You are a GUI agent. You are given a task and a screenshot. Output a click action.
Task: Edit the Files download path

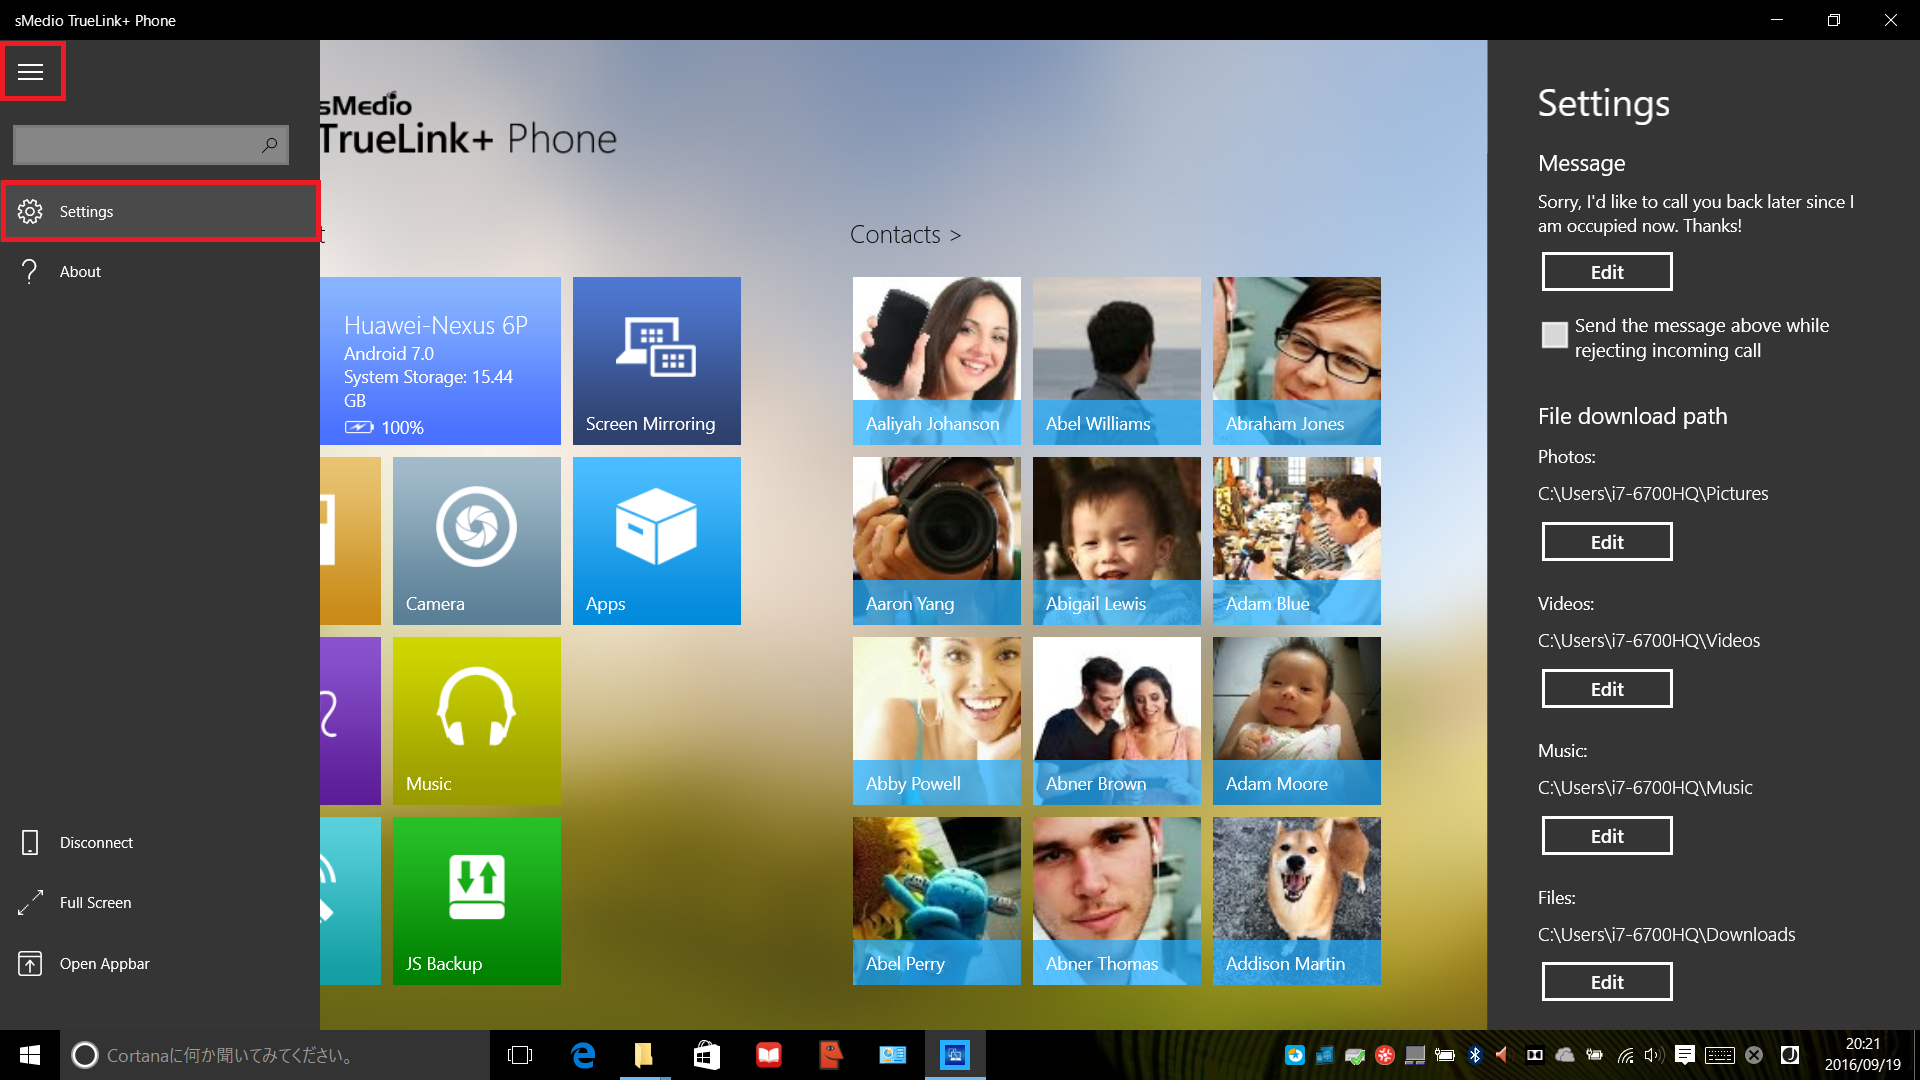pos(1607,982)
